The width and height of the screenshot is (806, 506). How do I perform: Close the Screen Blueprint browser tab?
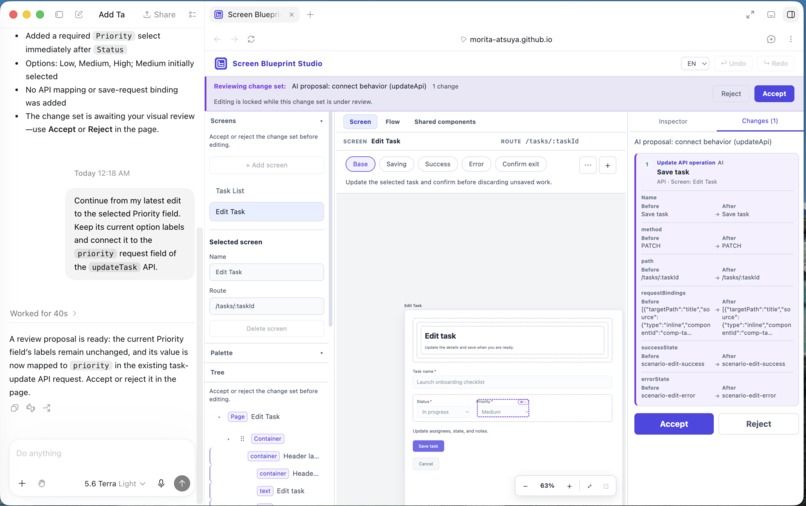click(x=291, y=14)
